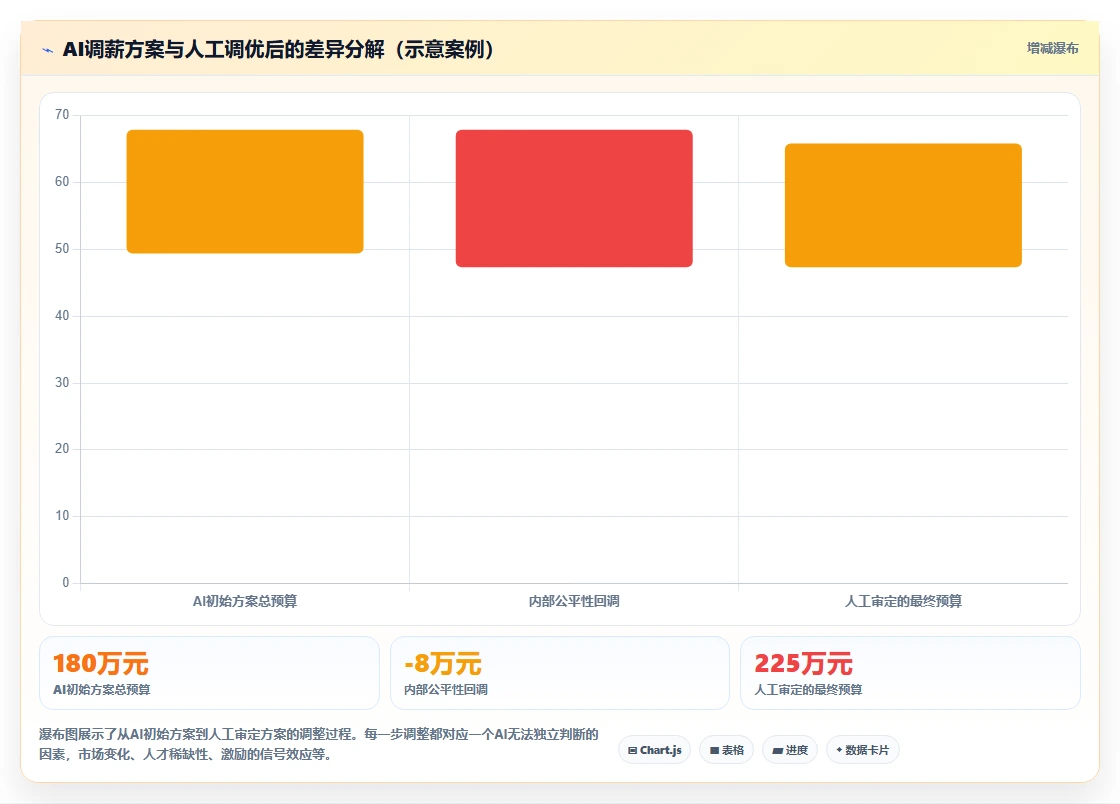
Task: Click the 增减瀑布 label in header
Action: point(1052,49)
